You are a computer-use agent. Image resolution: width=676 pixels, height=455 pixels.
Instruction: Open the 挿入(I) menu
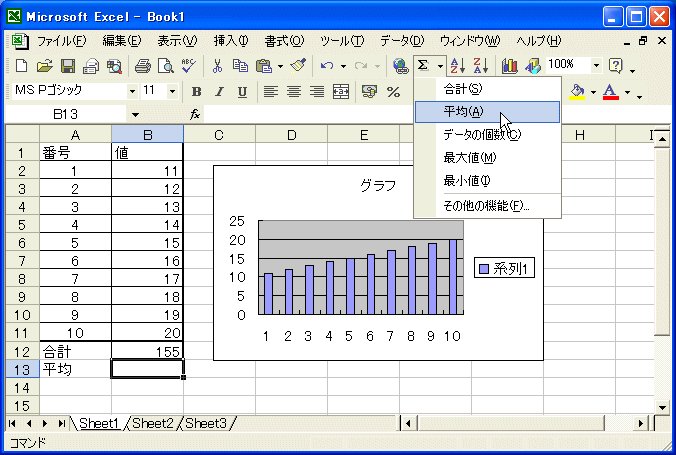click(x=230, y=41)
